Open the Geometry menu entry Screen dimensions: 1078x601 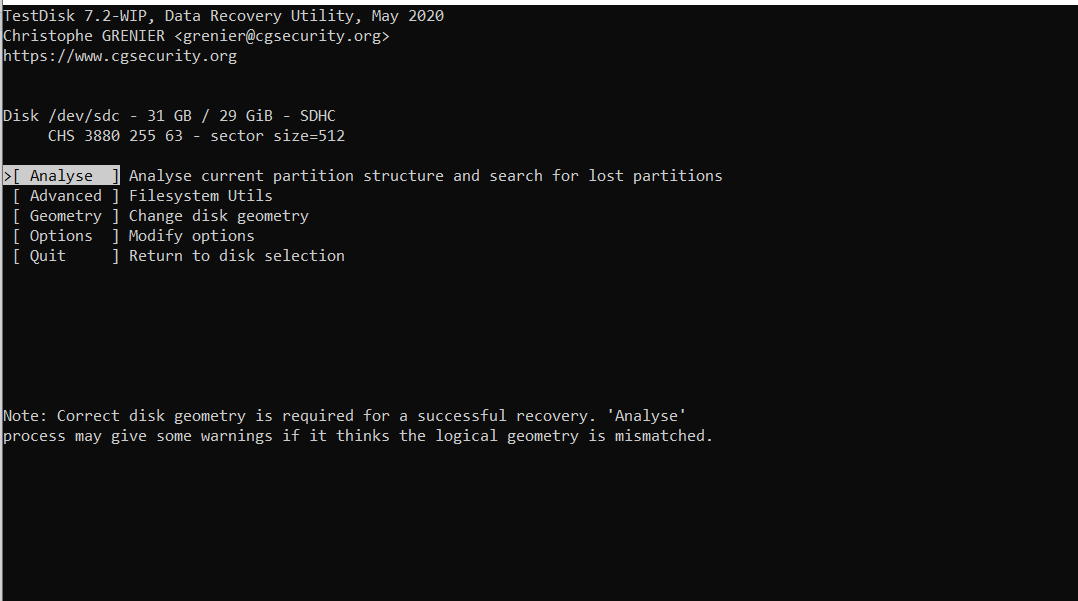pyautogui.click(x=66, y=216)
